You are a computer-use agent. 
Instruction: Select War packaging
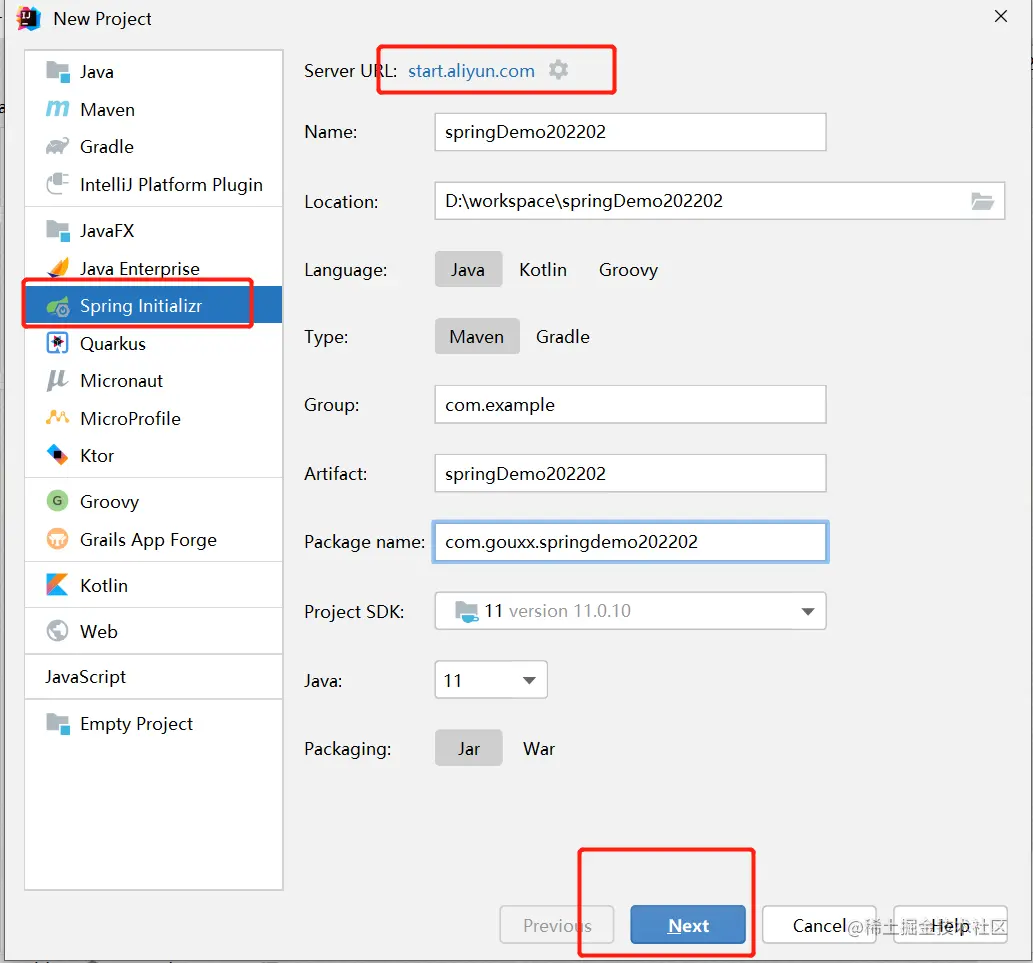pyautogui.click(x=539, y=748)
